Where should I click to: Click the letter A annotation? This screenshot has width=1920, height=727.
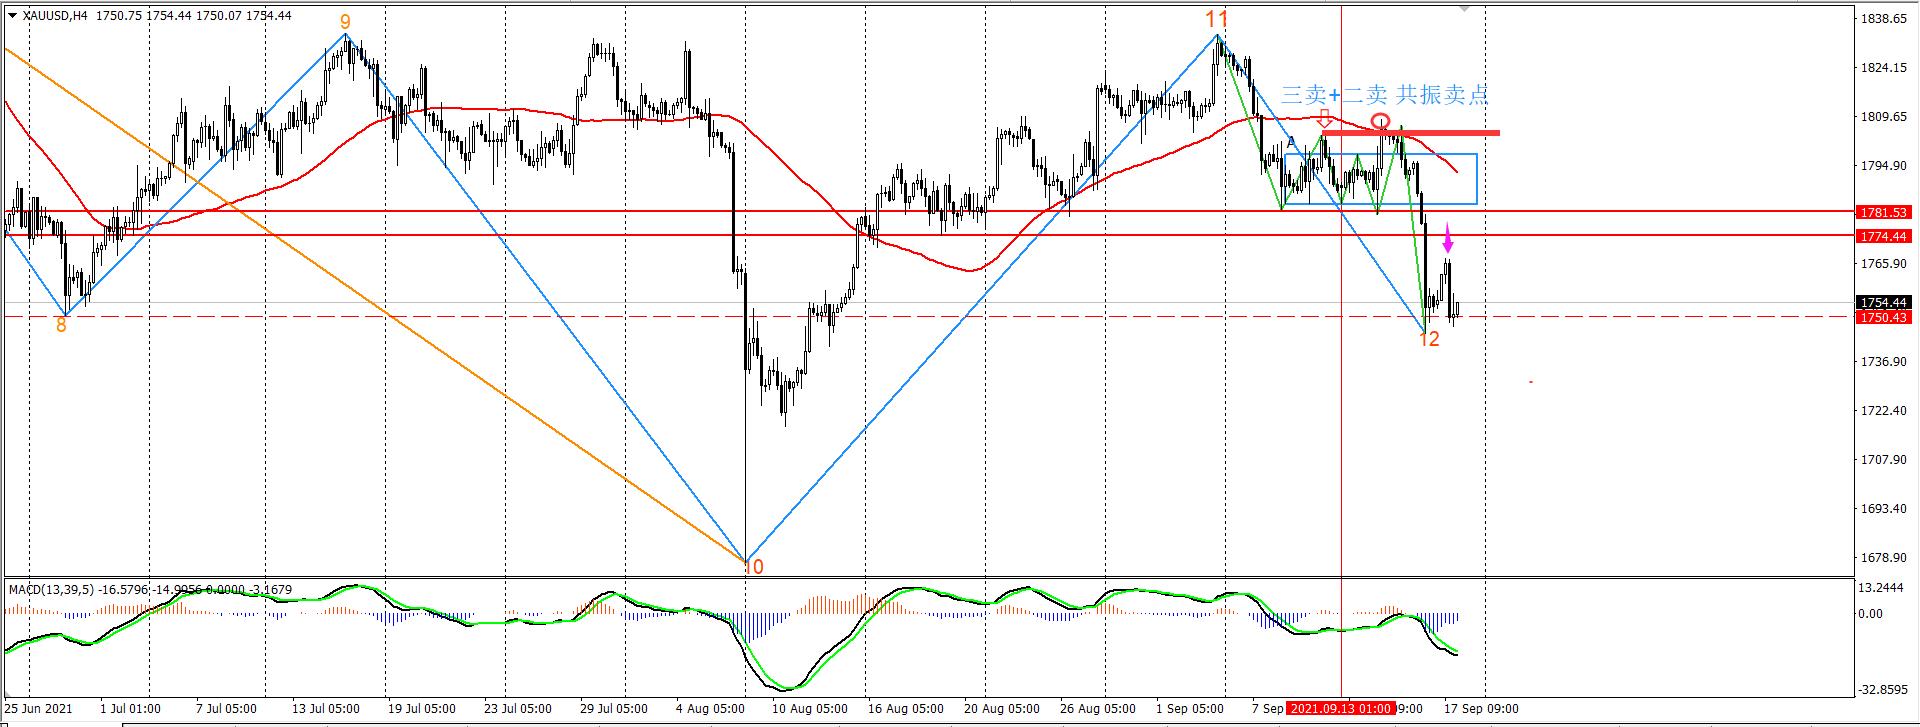pos(1291,143)
